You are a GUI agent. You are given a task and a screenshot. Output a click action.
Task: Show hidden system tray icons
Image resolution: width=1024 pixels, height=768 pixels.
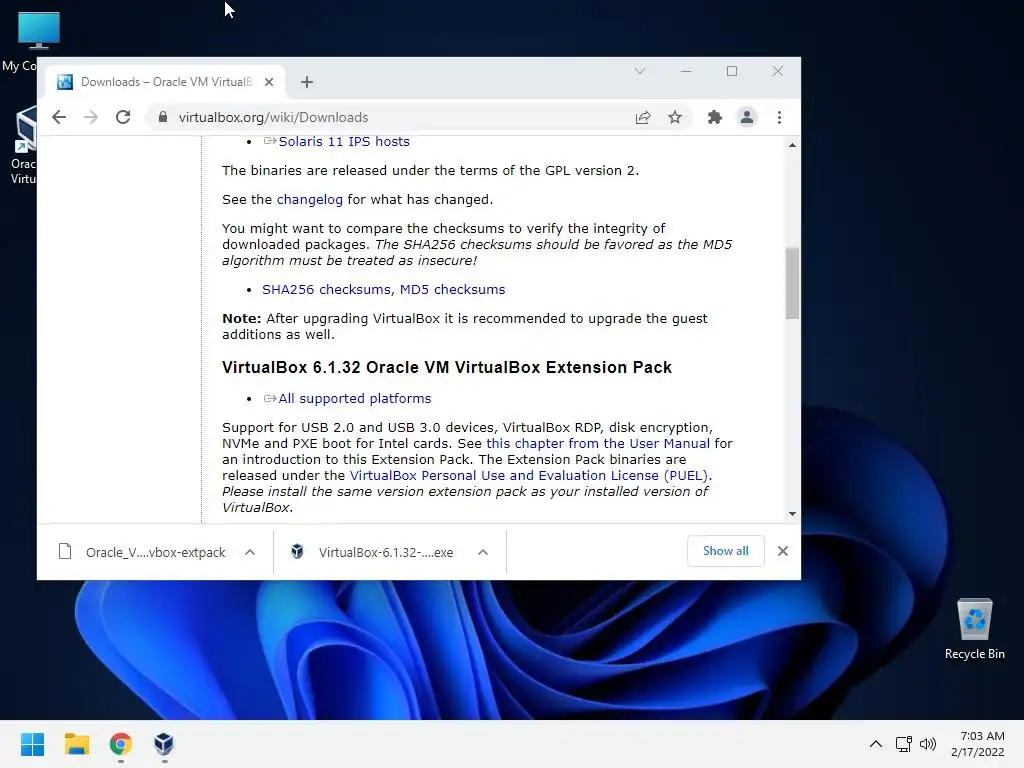point(876,744)
